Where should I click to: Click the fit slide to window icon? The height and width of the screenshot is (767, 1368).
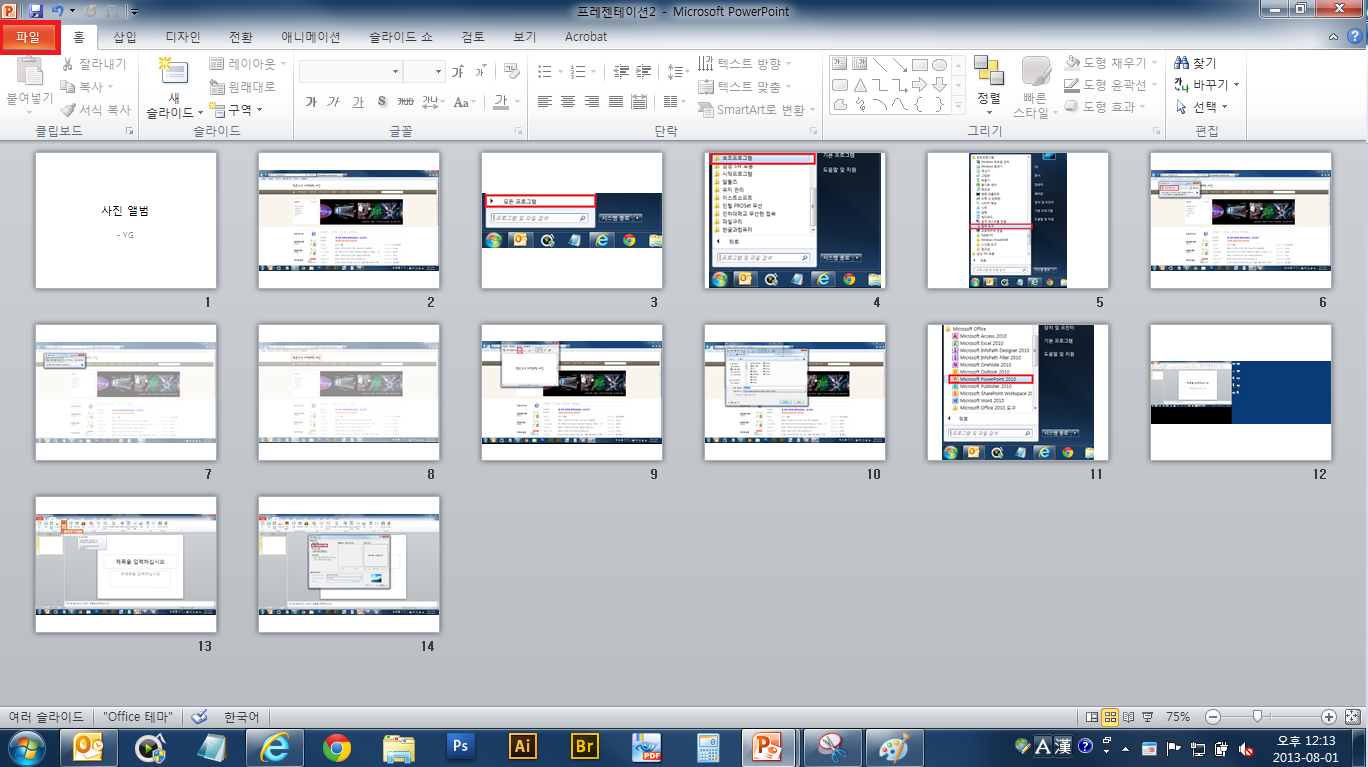click(x=1352, y=717)
